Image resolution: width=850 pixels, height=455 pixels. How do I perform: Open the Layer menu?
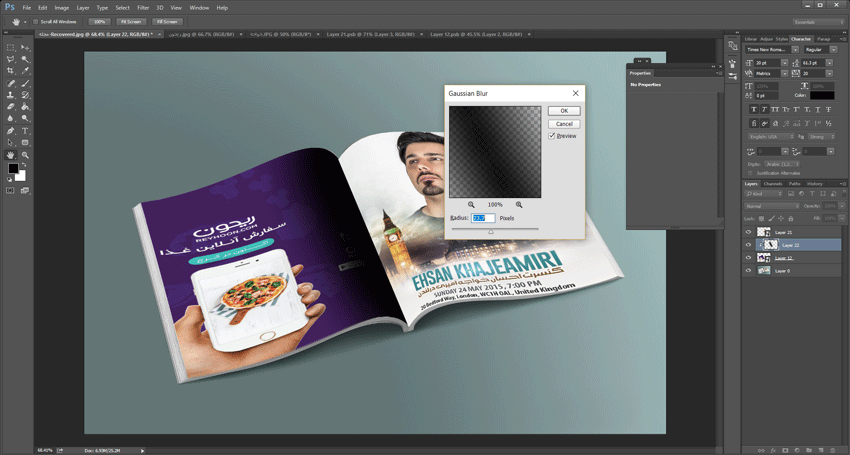point(83,8)
